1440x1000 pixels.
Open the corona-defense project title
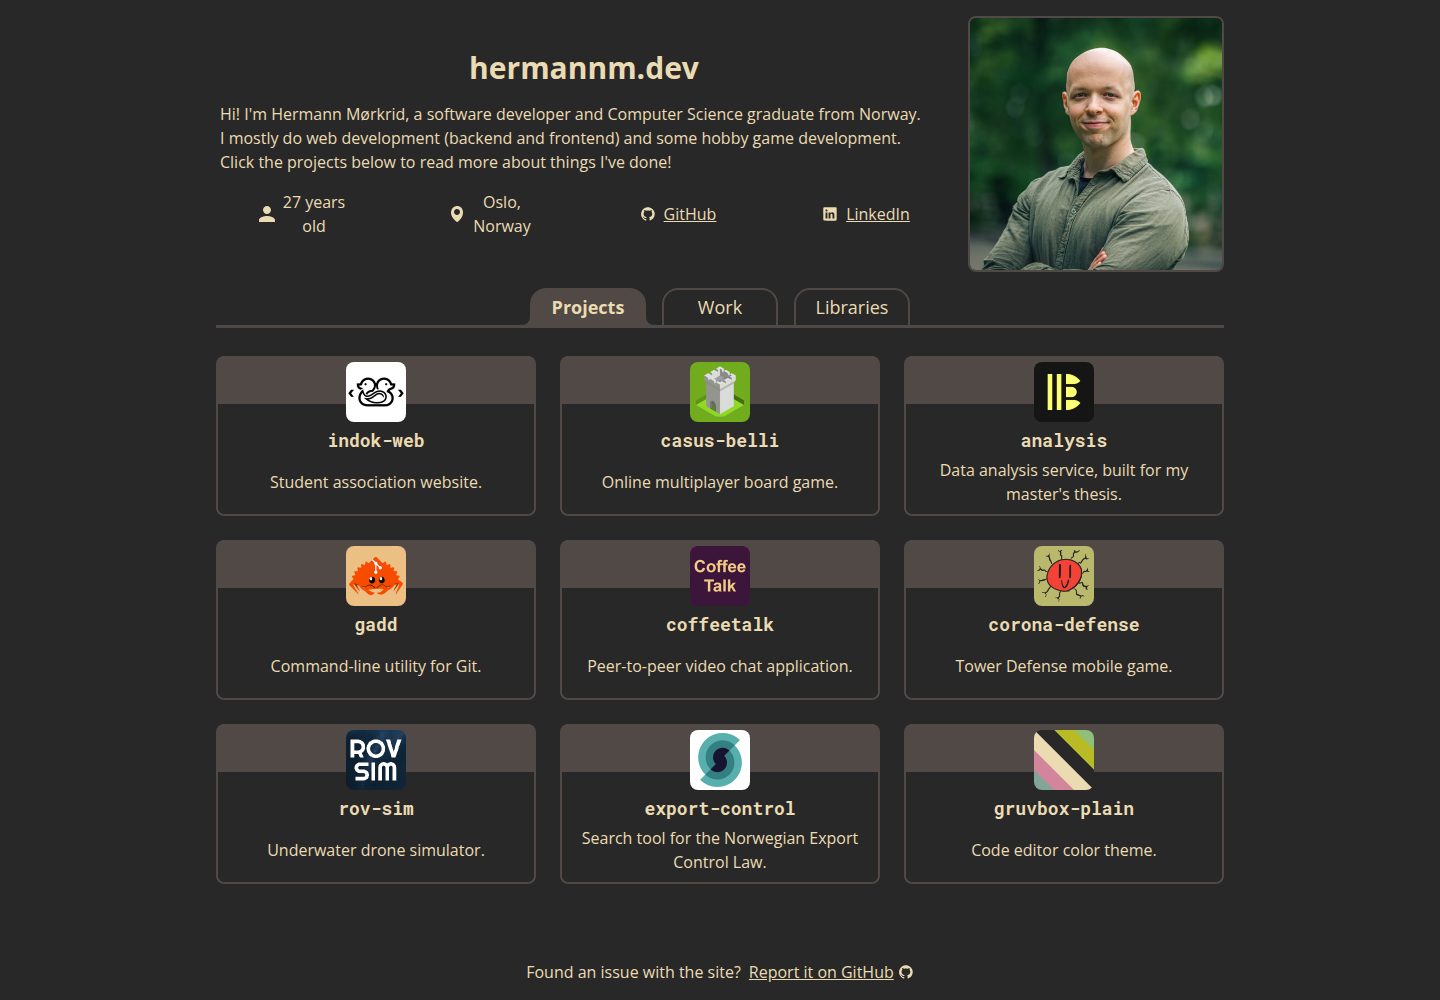[x=1064, y=625]
